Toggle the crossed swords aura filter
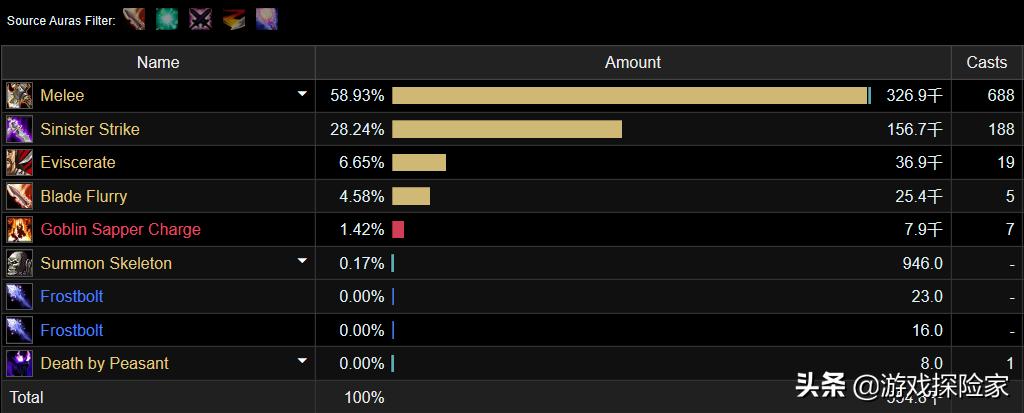This screenshot has height=413, width=1024. (x=200, y=19)
